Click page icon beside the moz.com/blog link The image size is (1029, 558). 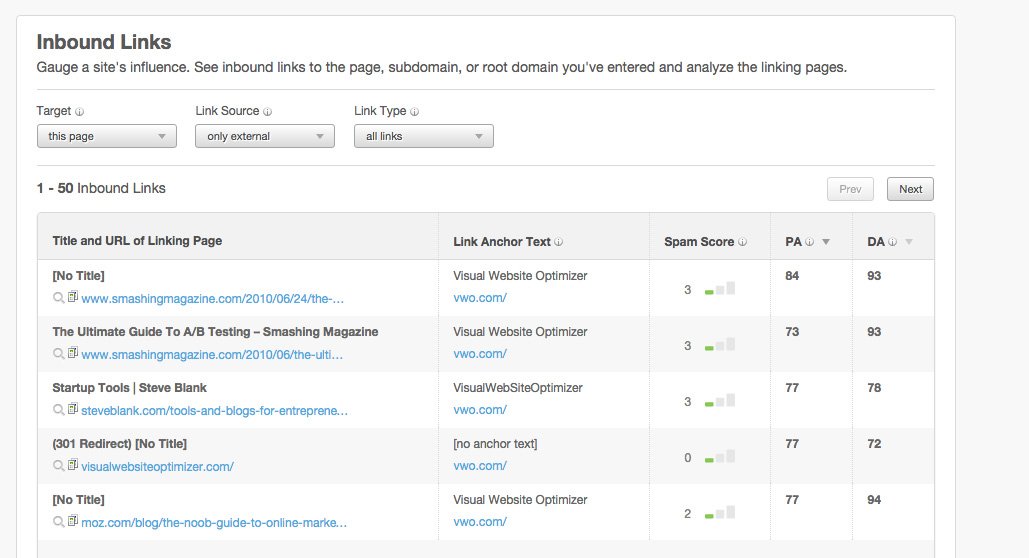(73, 520)
